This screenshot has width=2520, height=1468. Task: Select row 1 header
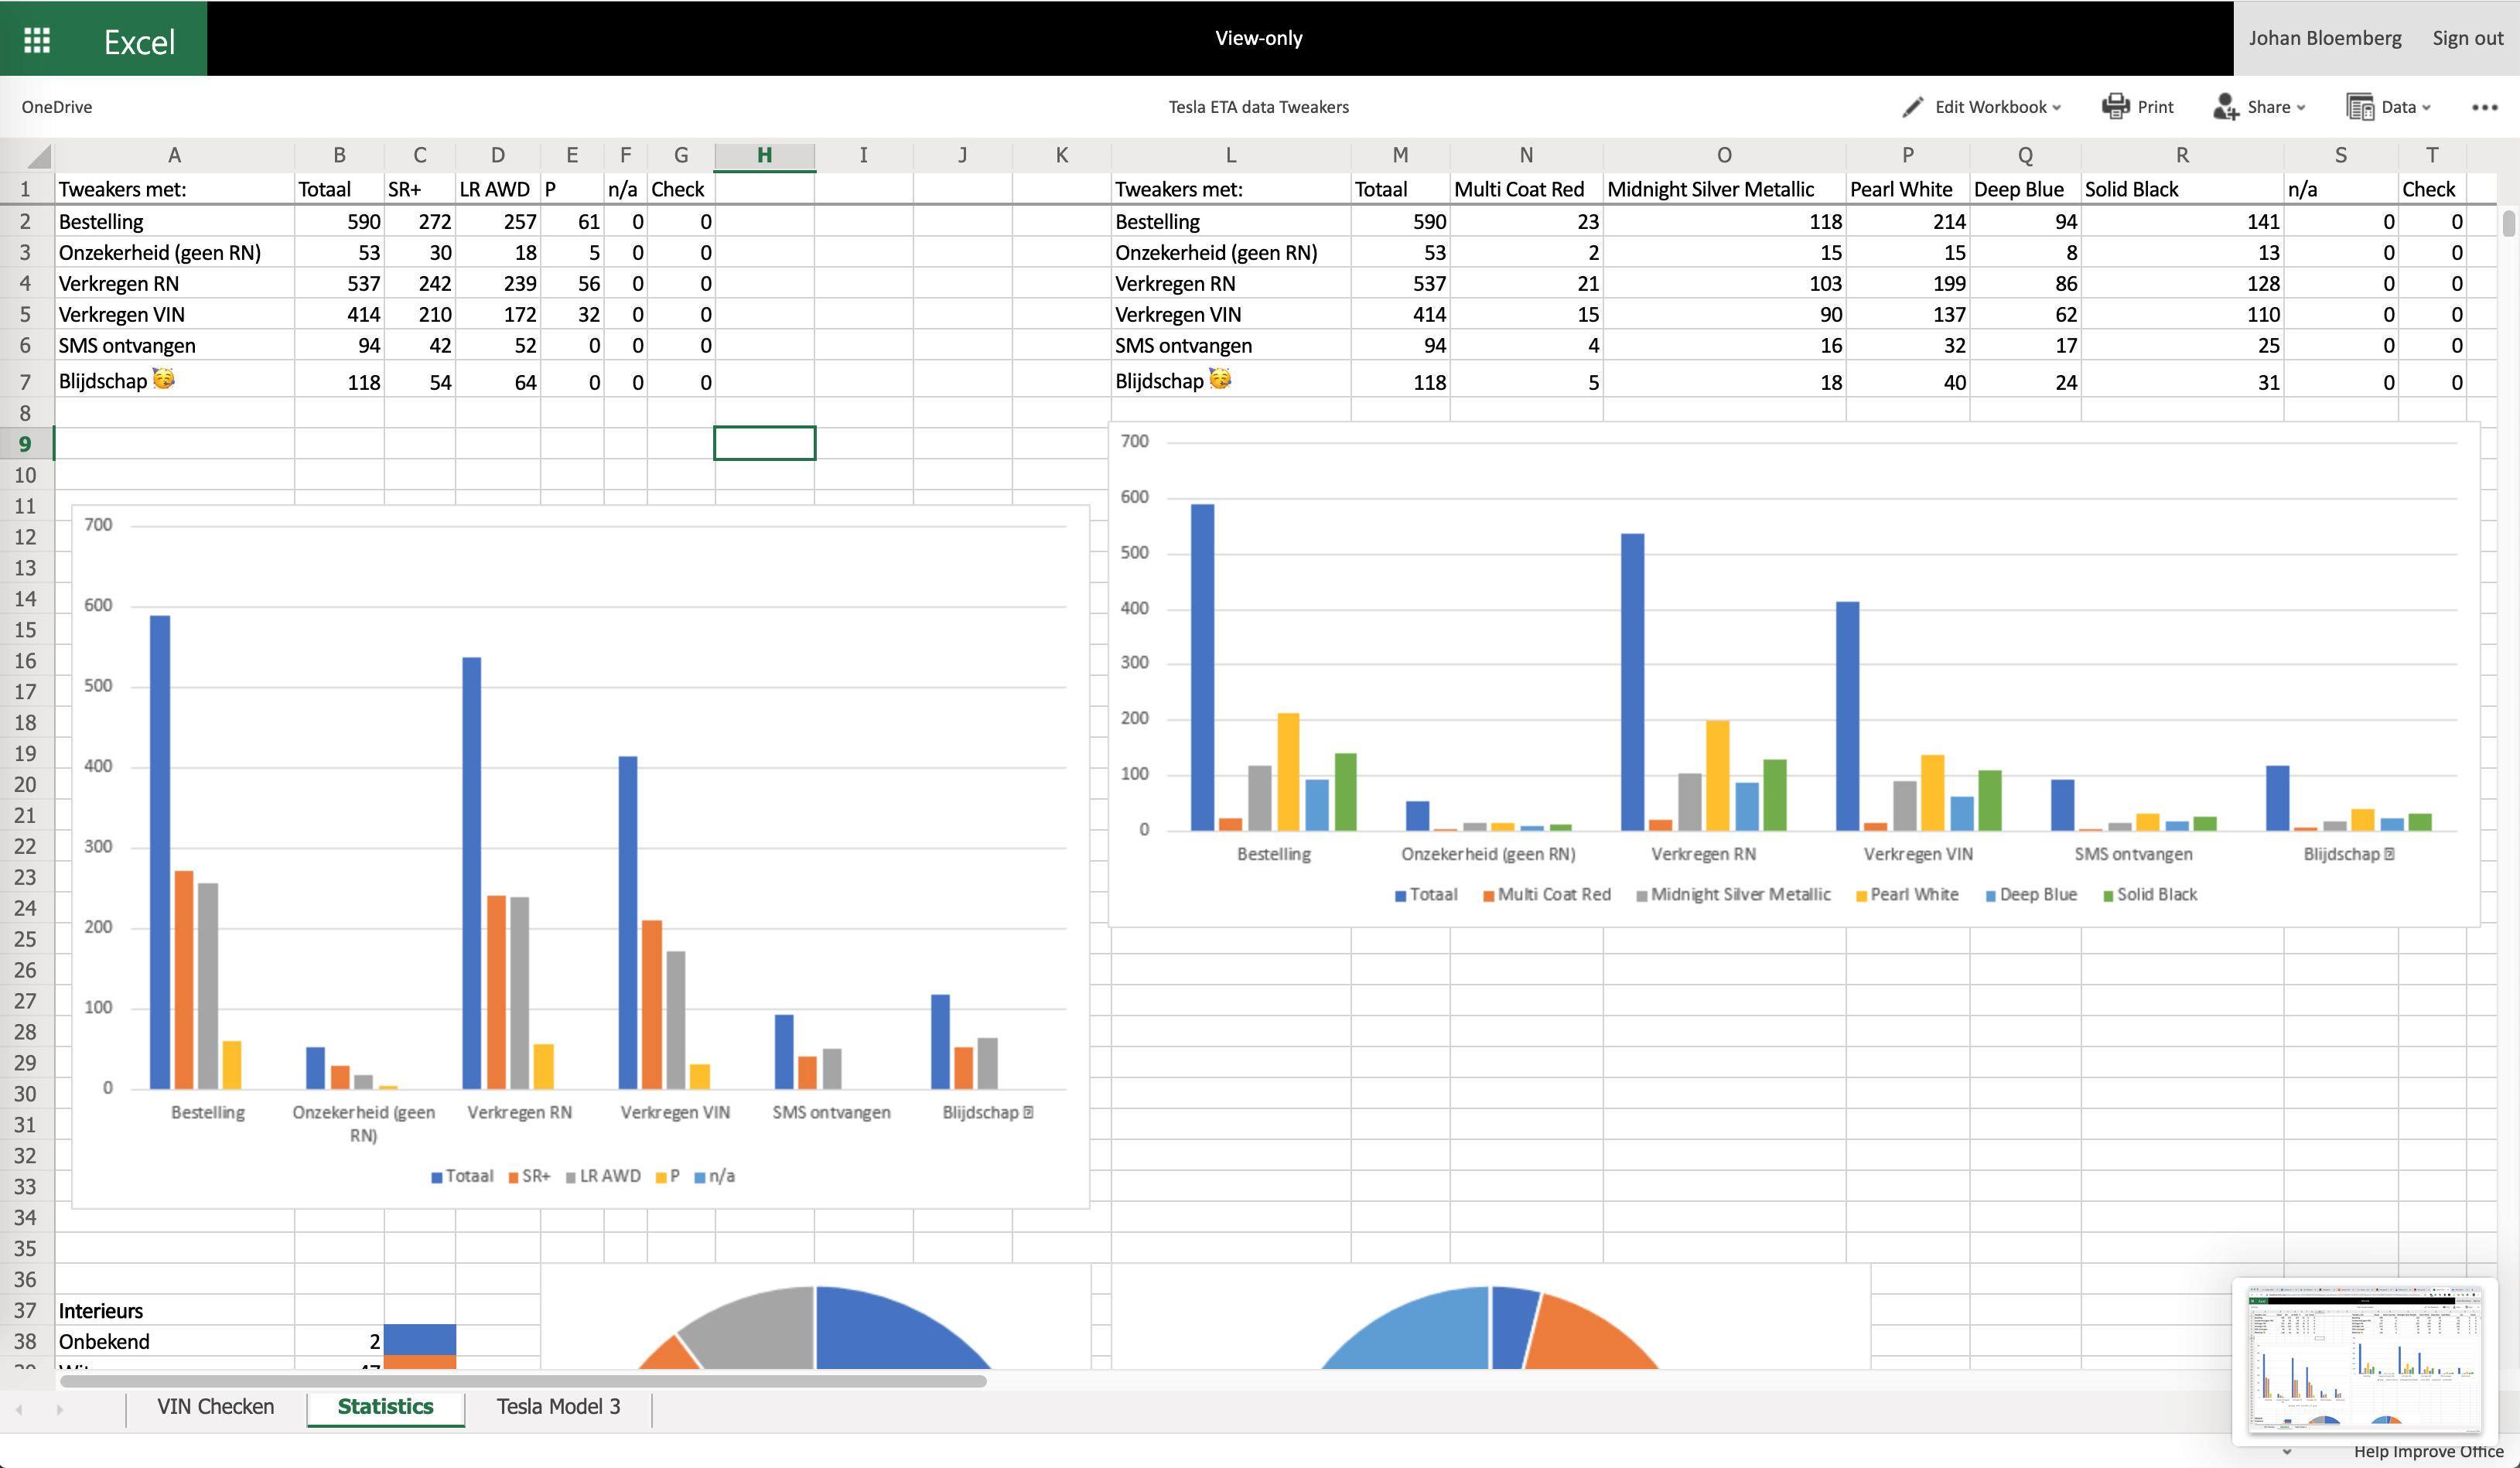tap(25, 189)
